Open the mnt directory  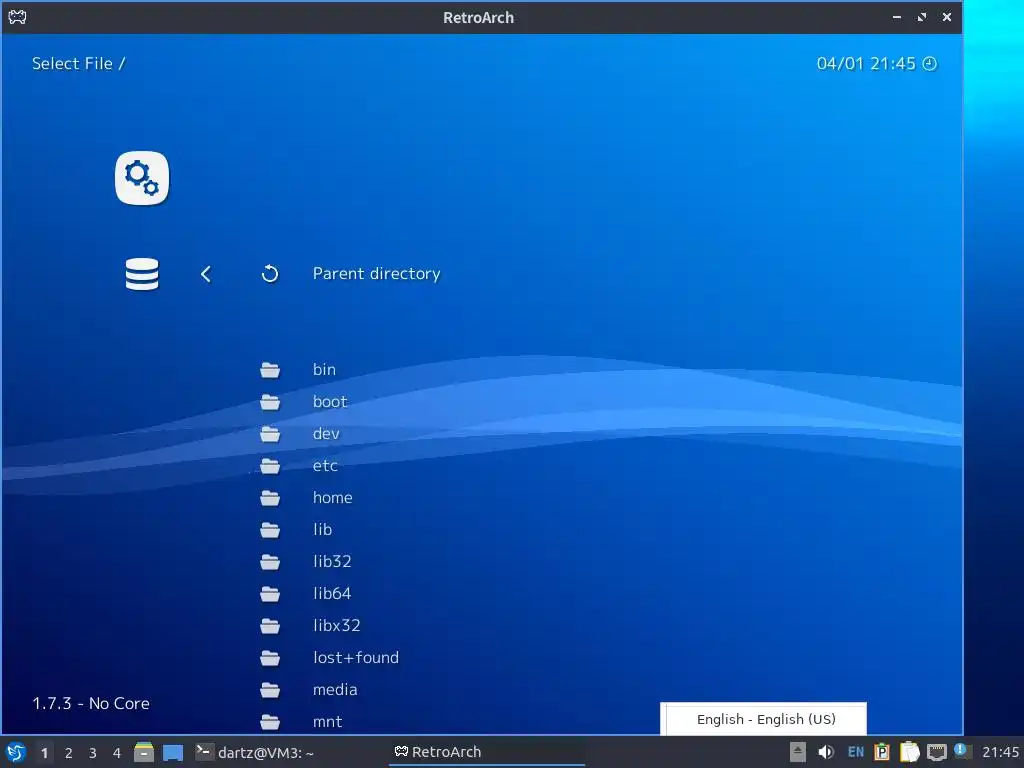pos(327,722)
